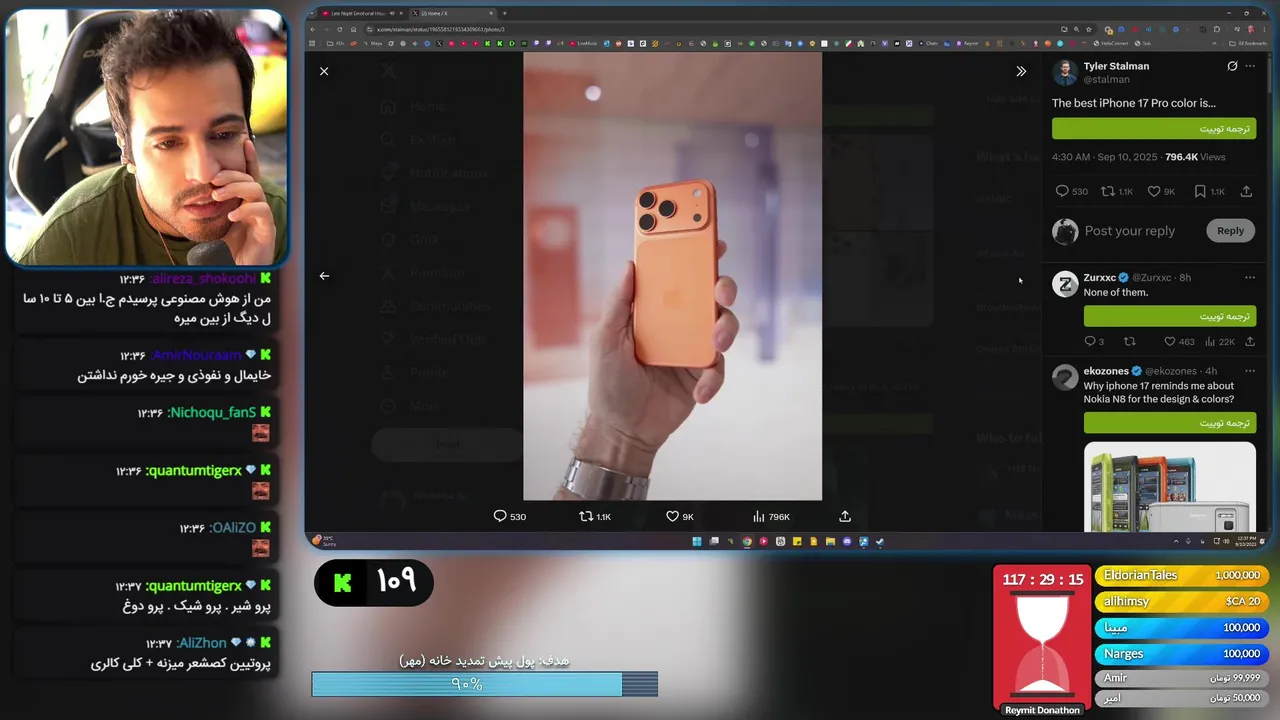The height and width of the screenshot is (720, 1280).
Task: Open Nokia N8 image in ekozones reply
Action: pos(1170,487)
